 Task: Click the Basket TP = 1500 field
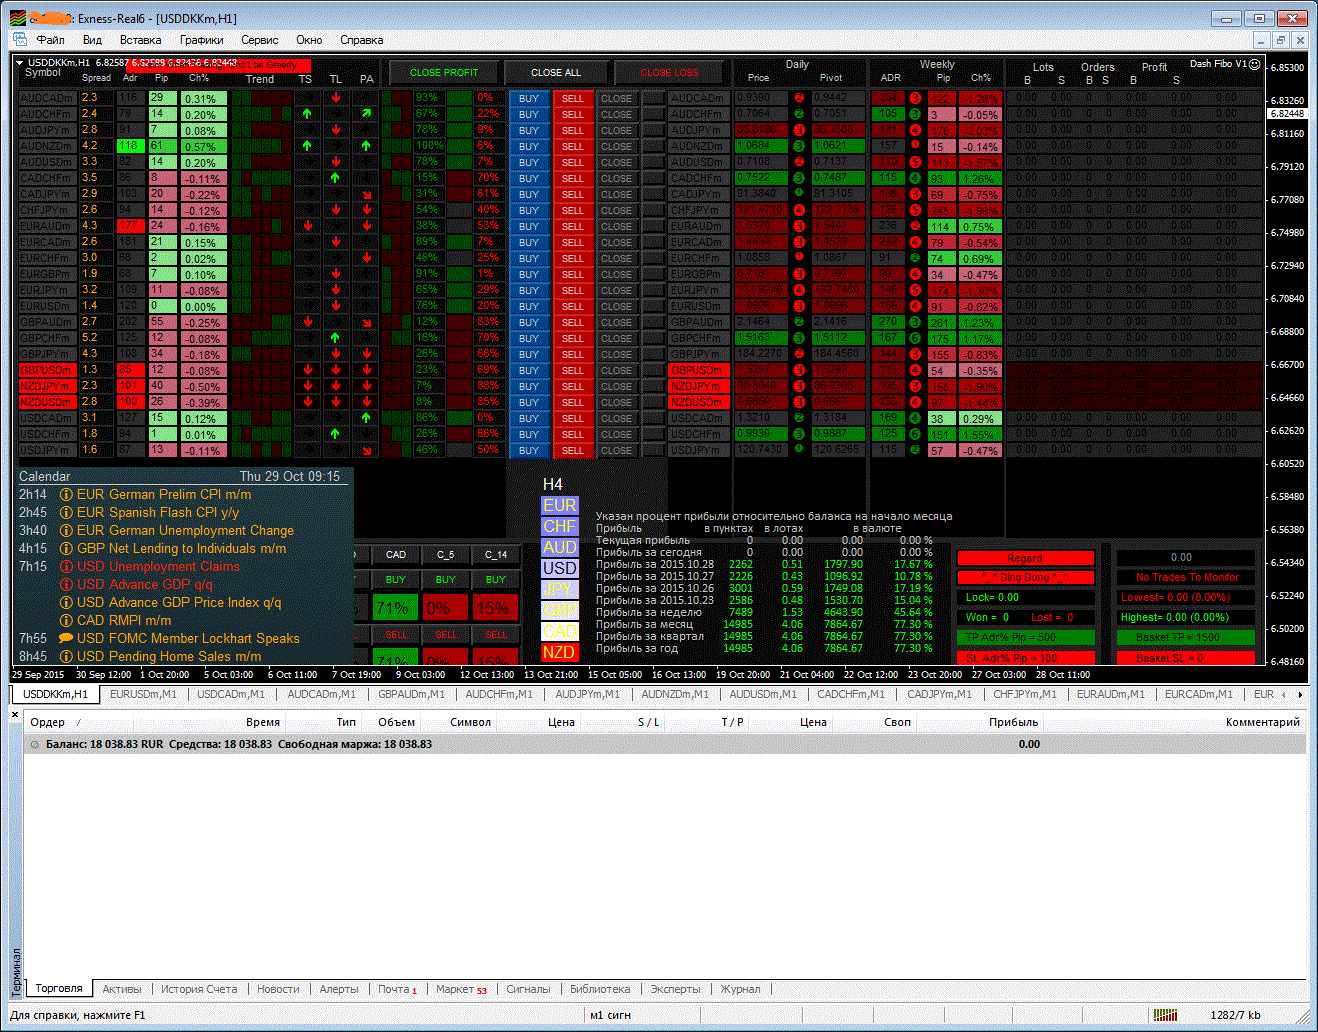[x=1185, y=637]
